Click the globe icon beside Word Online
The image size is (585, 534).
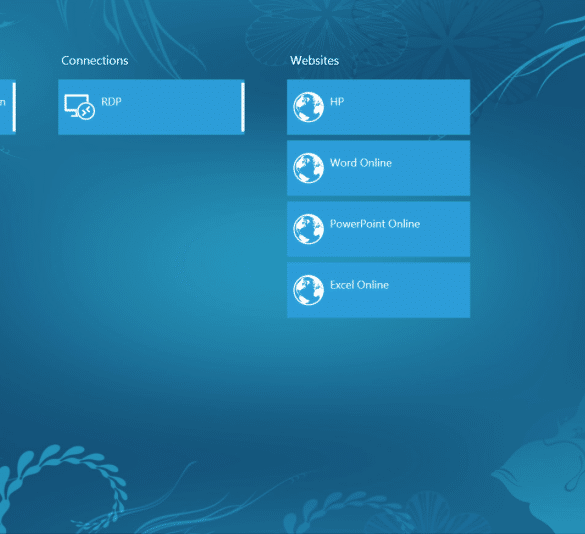pos(308,168)
